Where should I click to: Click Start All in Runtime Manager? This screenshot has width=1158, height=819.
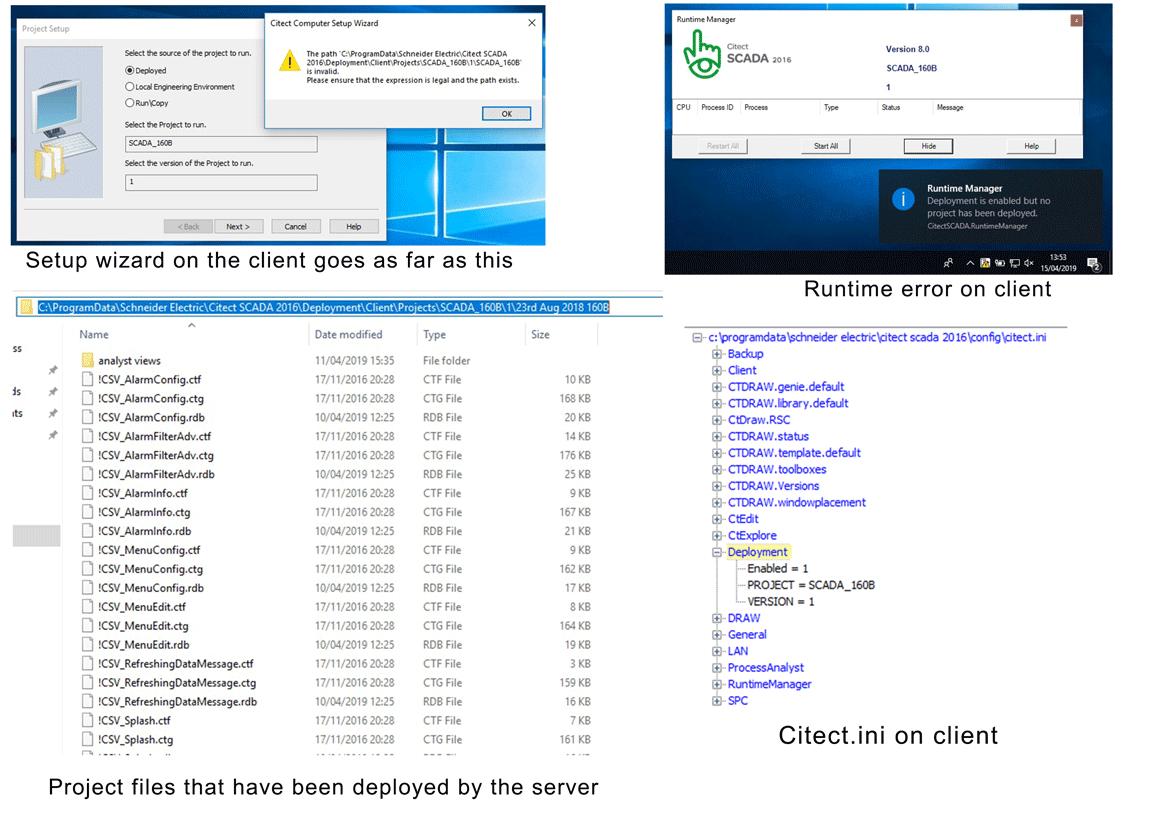(826, 146)
